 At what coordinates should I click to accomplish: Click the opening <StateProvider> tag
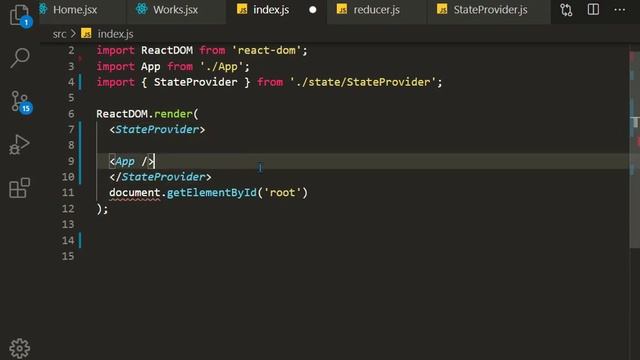click(157, 130)
